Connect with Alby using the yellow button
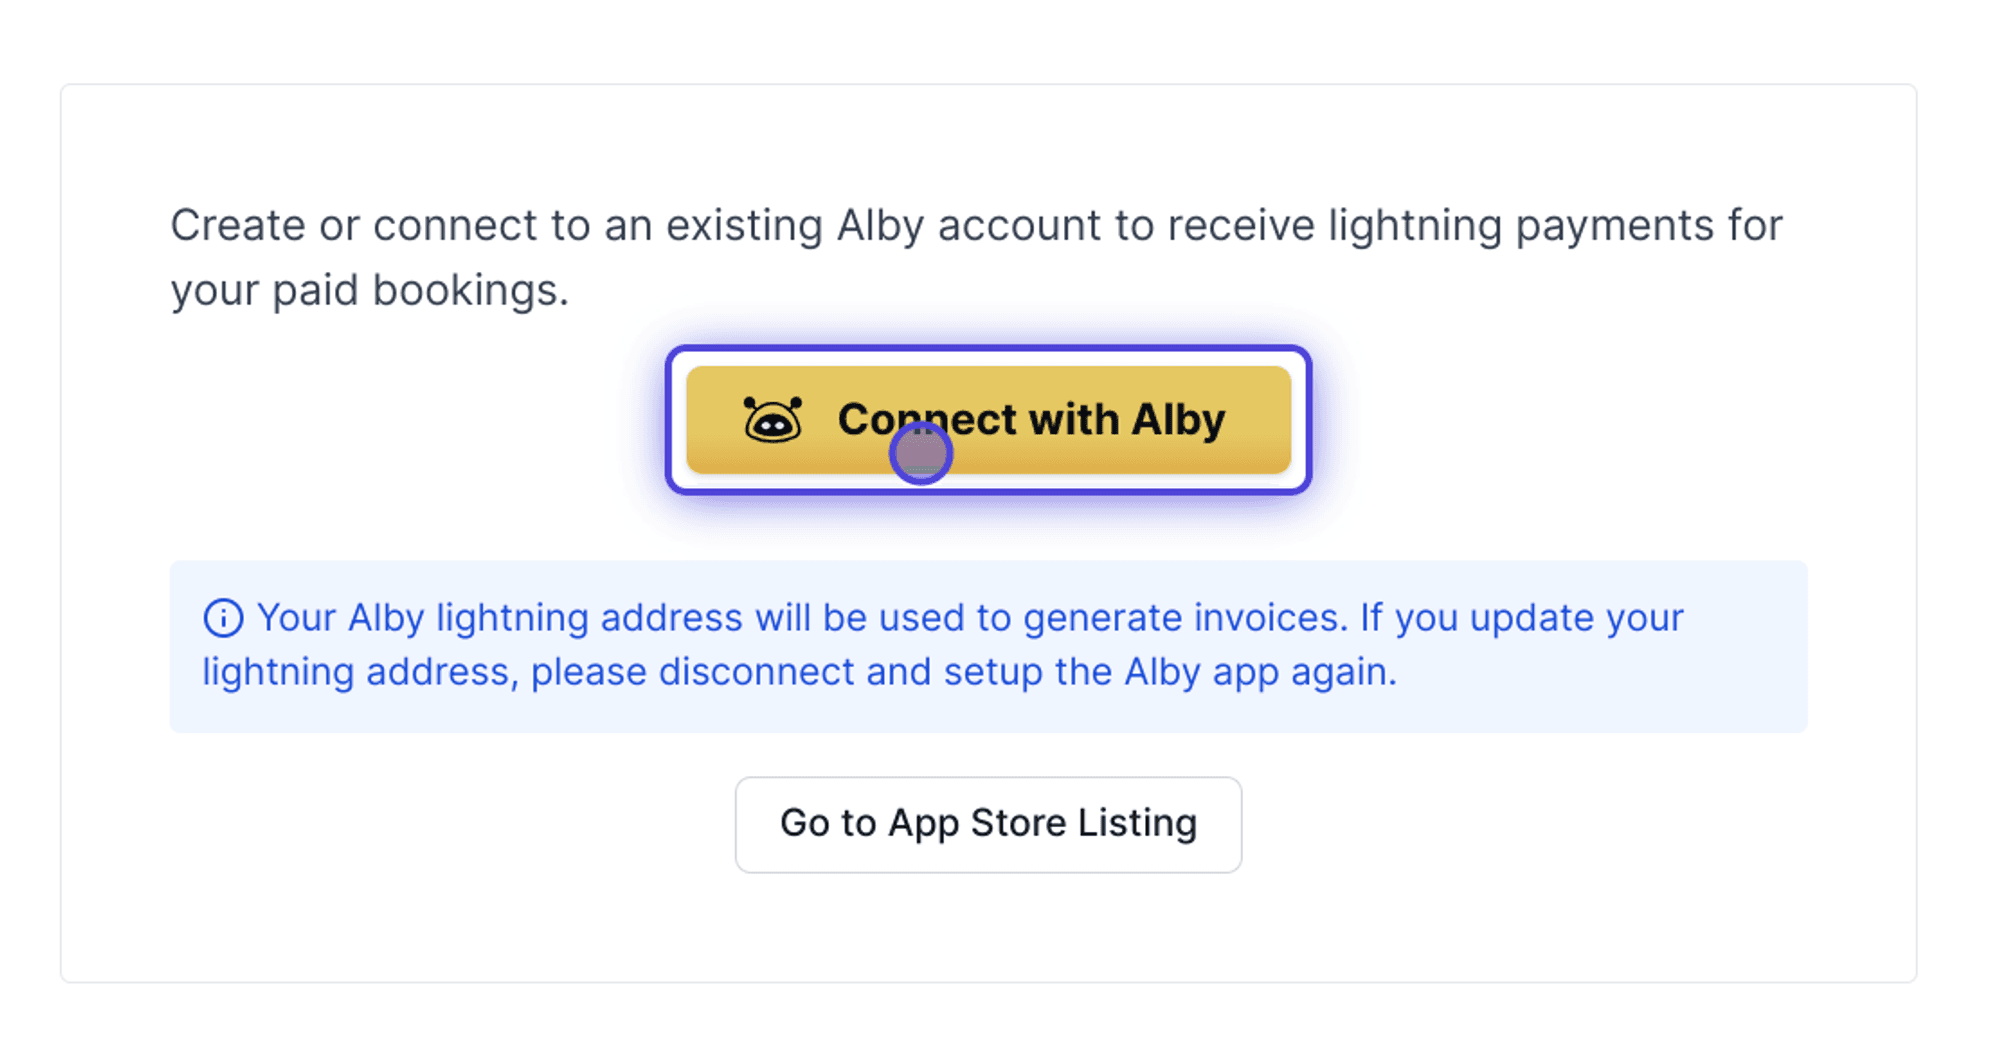Screen dimensions: 2000x1046 pyautogui.click(x=988, y=419)
